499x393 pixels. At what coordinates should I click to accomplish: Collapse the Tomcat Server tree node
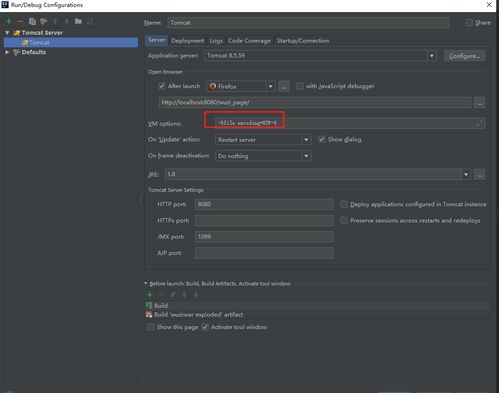[7, 33]
